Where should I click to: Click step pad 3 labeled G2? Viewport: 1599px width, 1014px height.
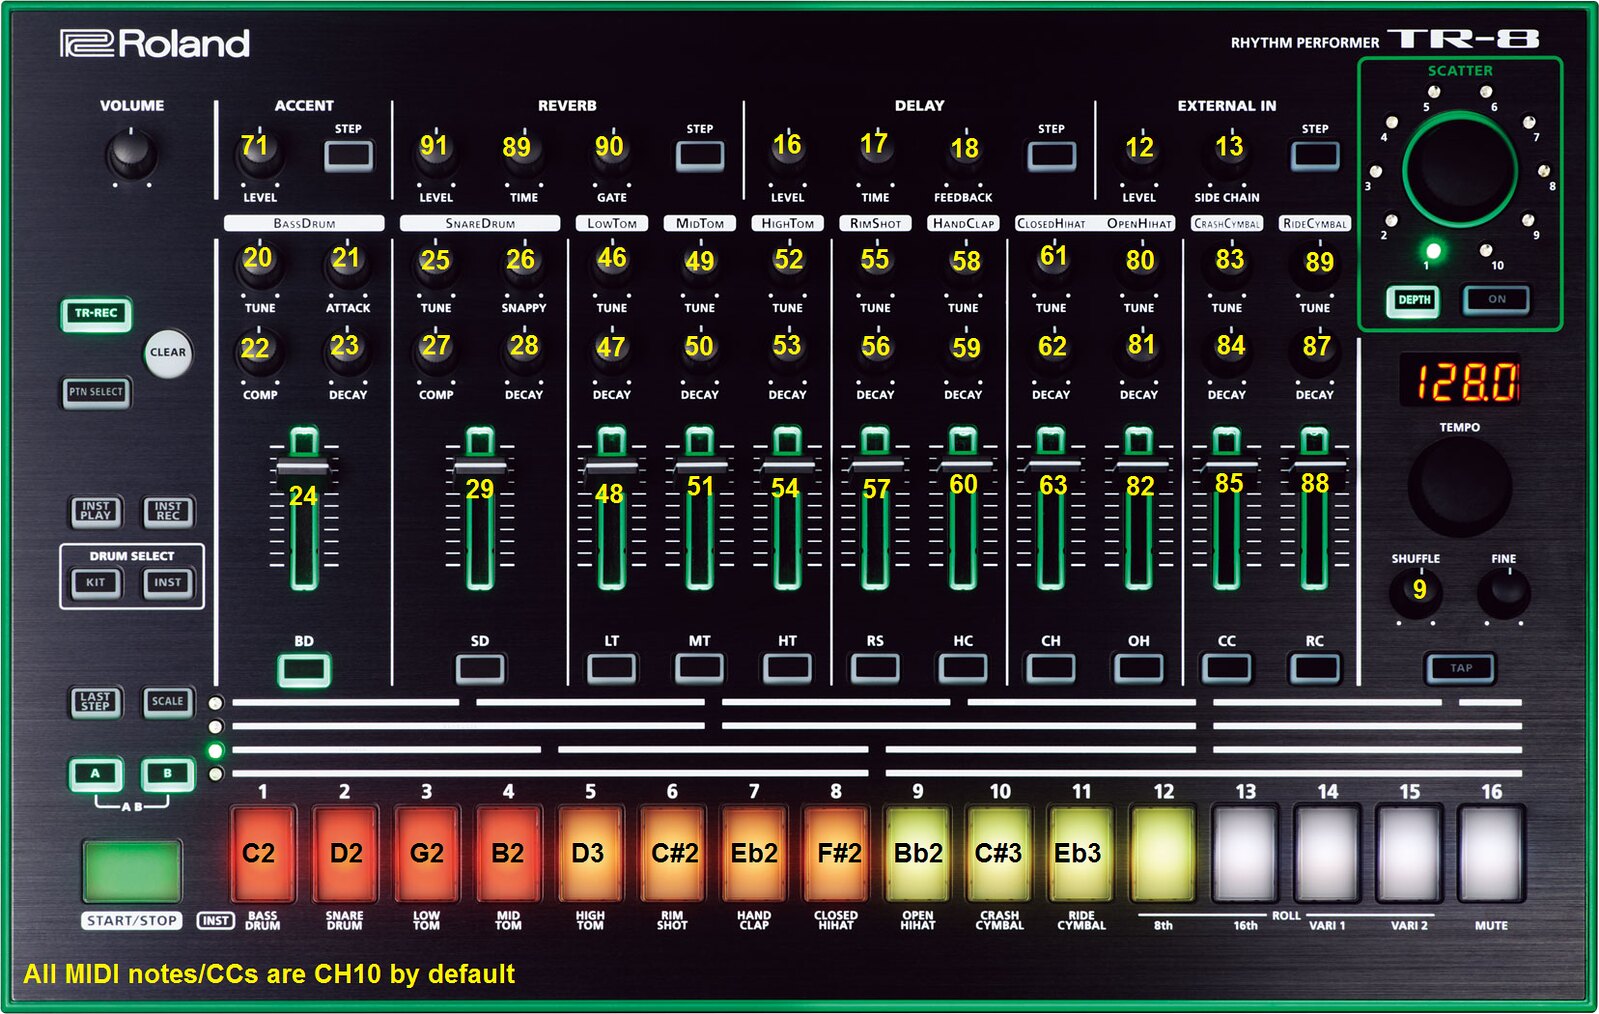pyautogui.click(x=426, y=854)
